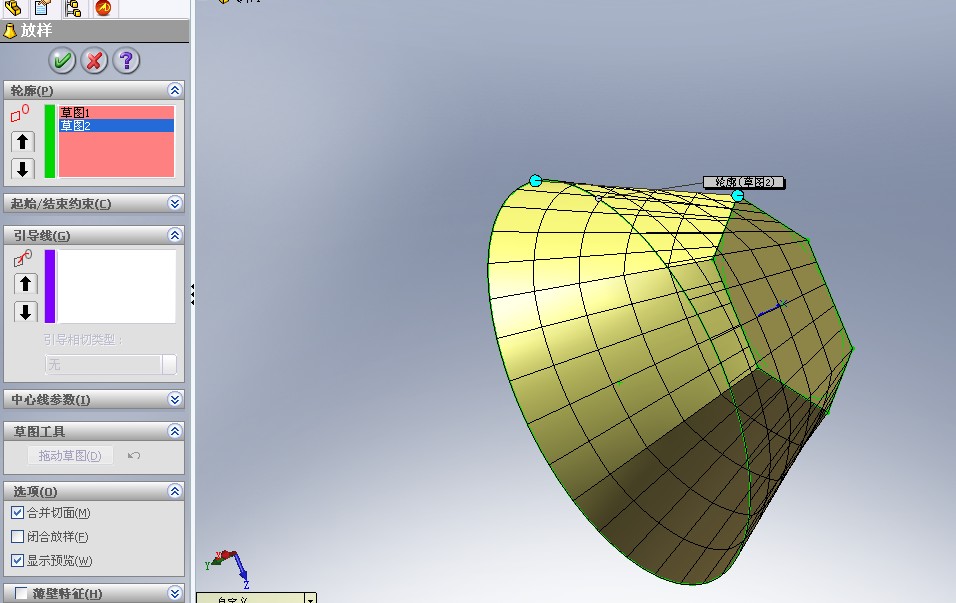
Task: Collapse the 草图工具 section
Action: [x=174, y=431]
